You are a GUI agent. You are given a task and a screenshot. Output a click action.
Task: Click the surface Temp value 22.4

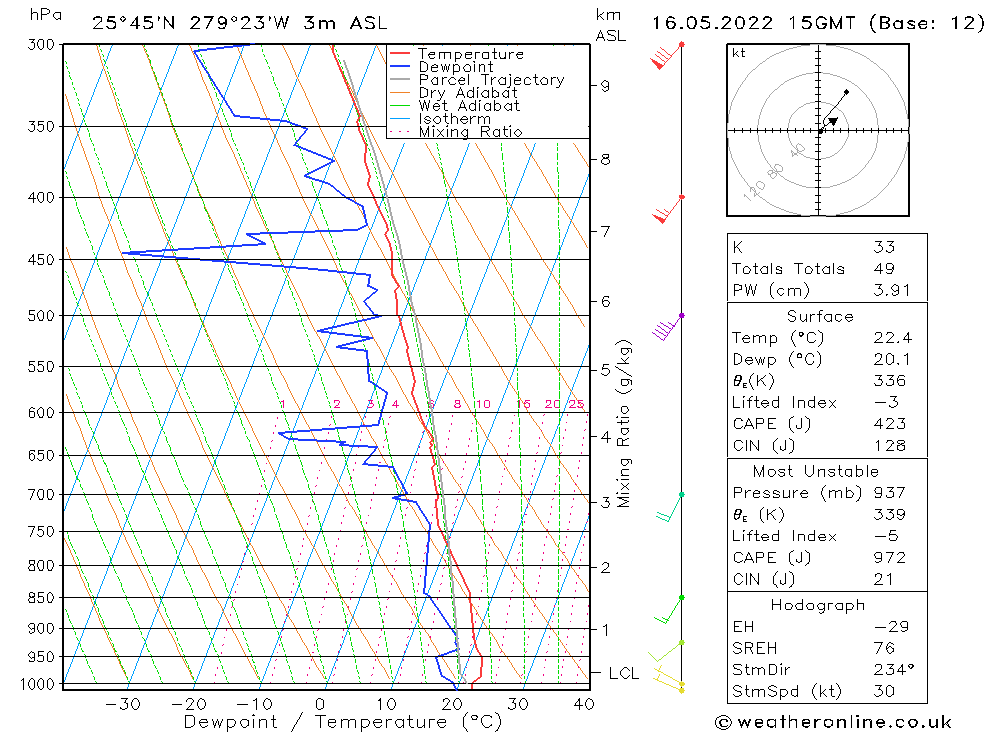click(893, 337)
